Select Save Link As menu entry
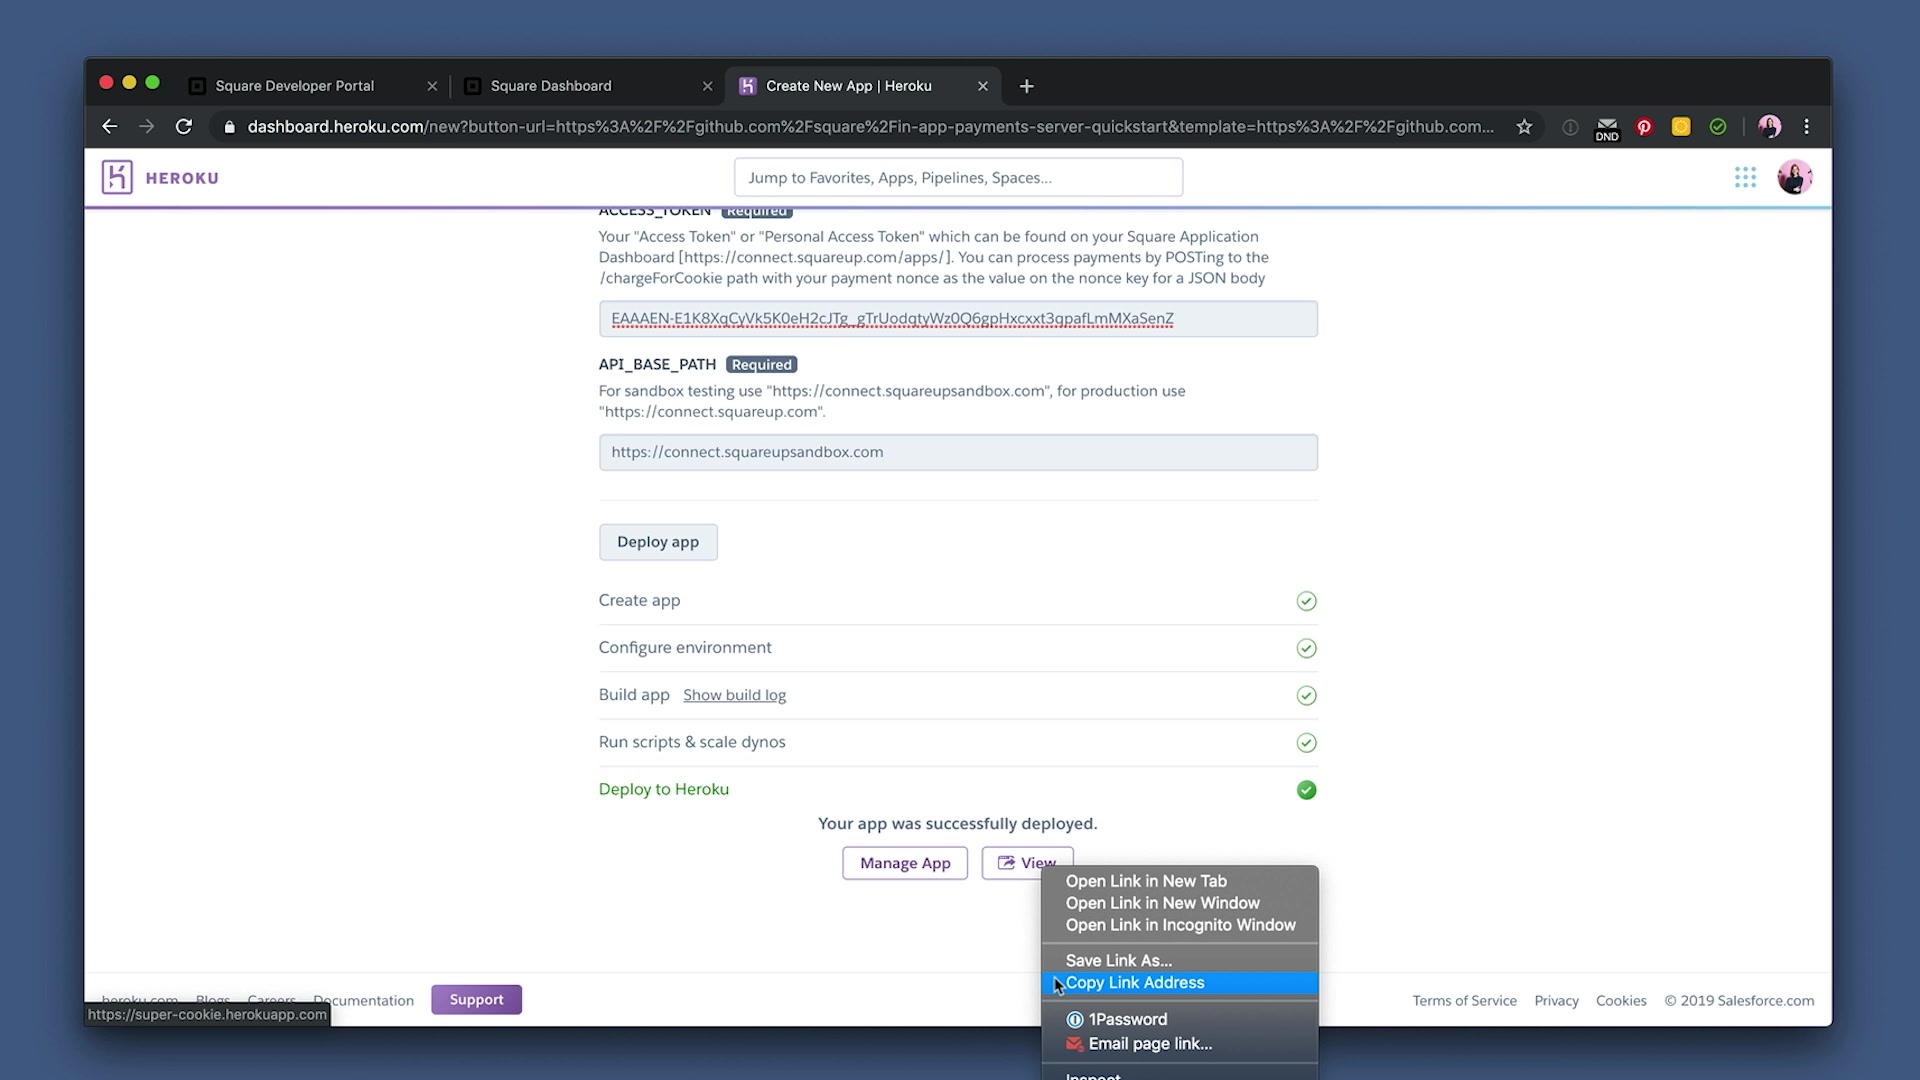Viewport: 1920px width, 1080px height. click(1119, 960)
